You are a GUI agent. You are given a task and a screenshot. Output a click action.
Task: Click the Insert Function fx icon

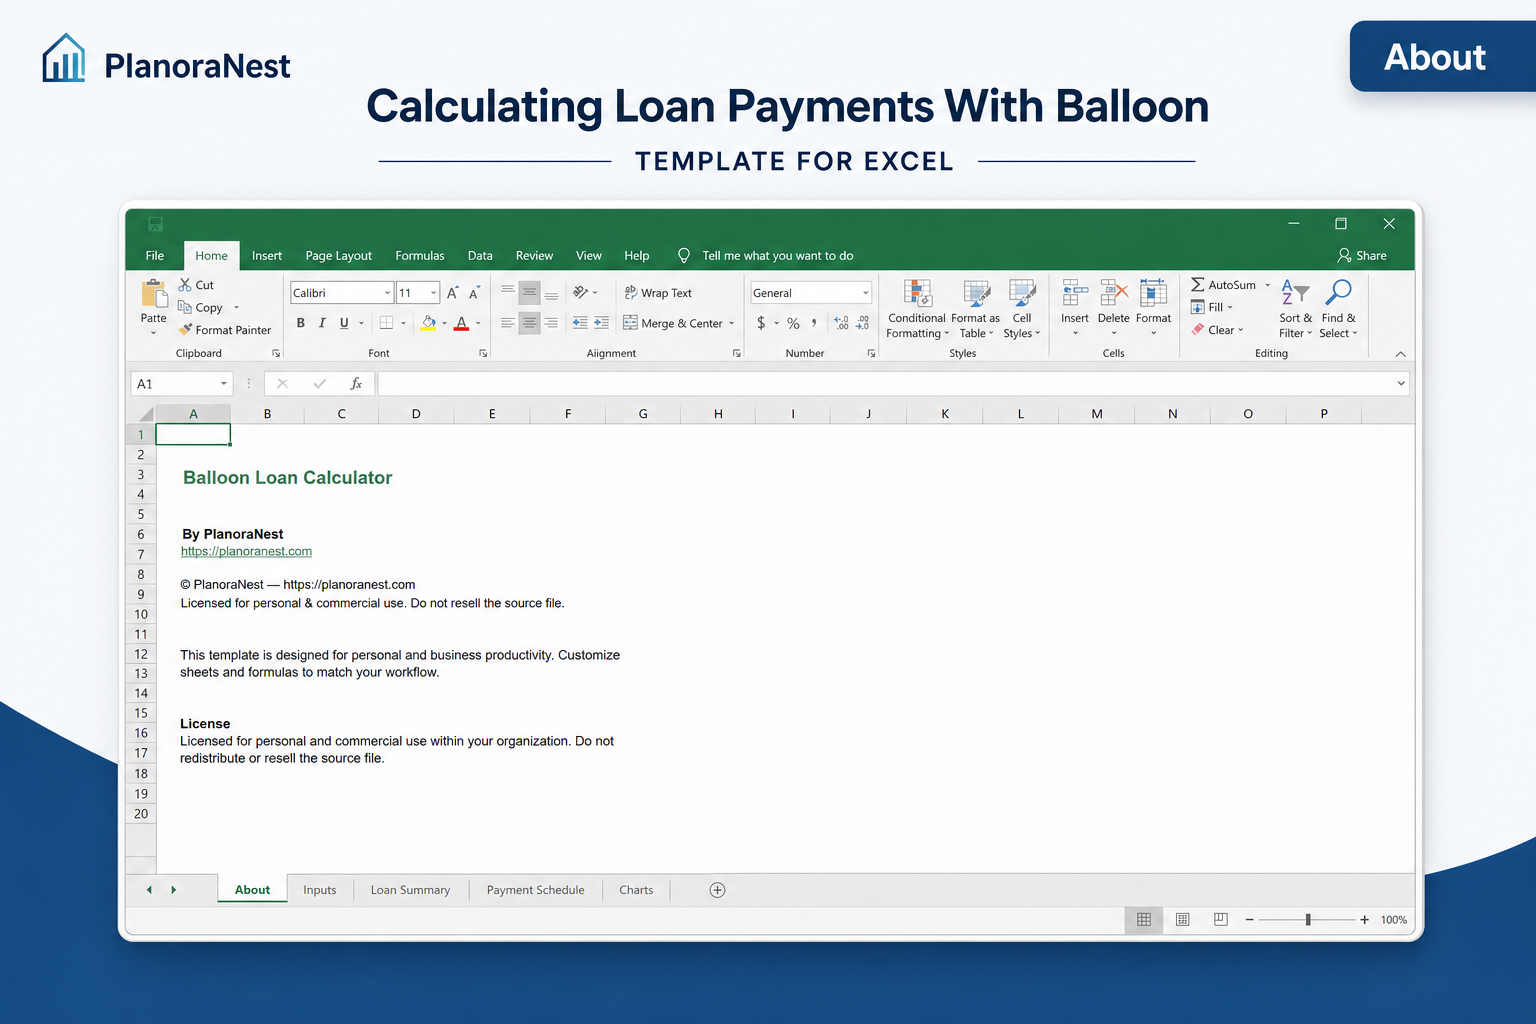coord(356,383)
